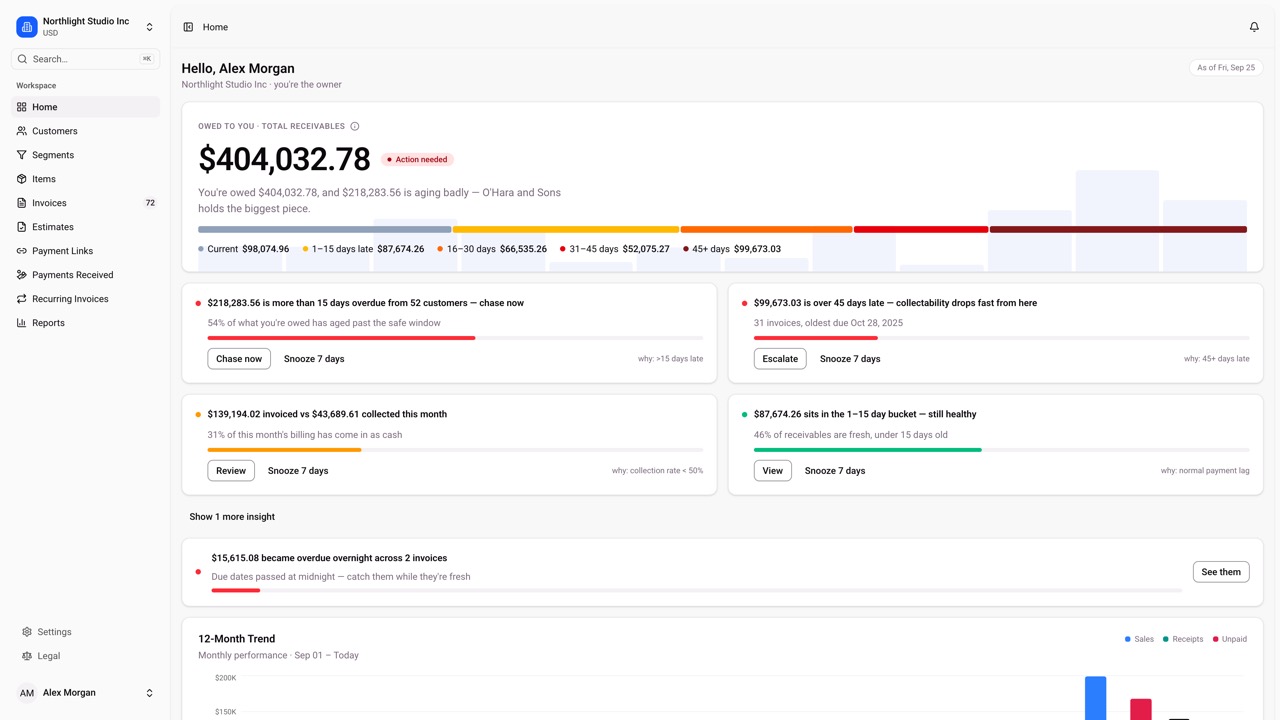Viewport: 1280px width, 720px height.
Task: Open Recurring Invoices in the sidebar
Action: [x=86, y=299]
